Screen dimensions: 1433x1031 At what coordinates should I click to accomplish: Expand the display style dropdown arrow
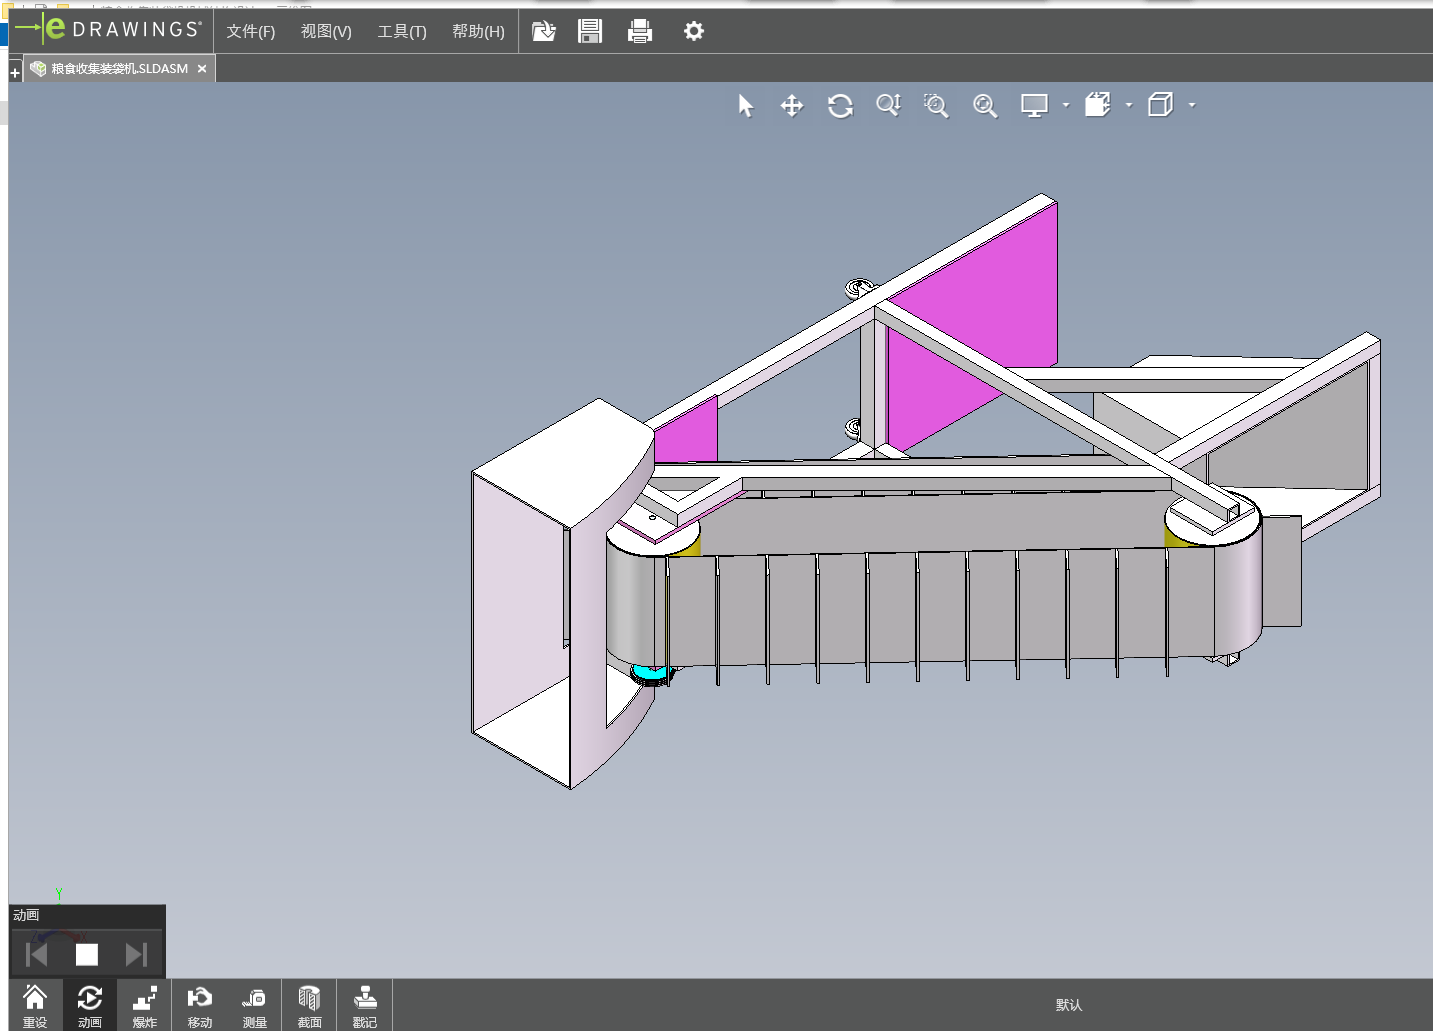pos(1129,105)
